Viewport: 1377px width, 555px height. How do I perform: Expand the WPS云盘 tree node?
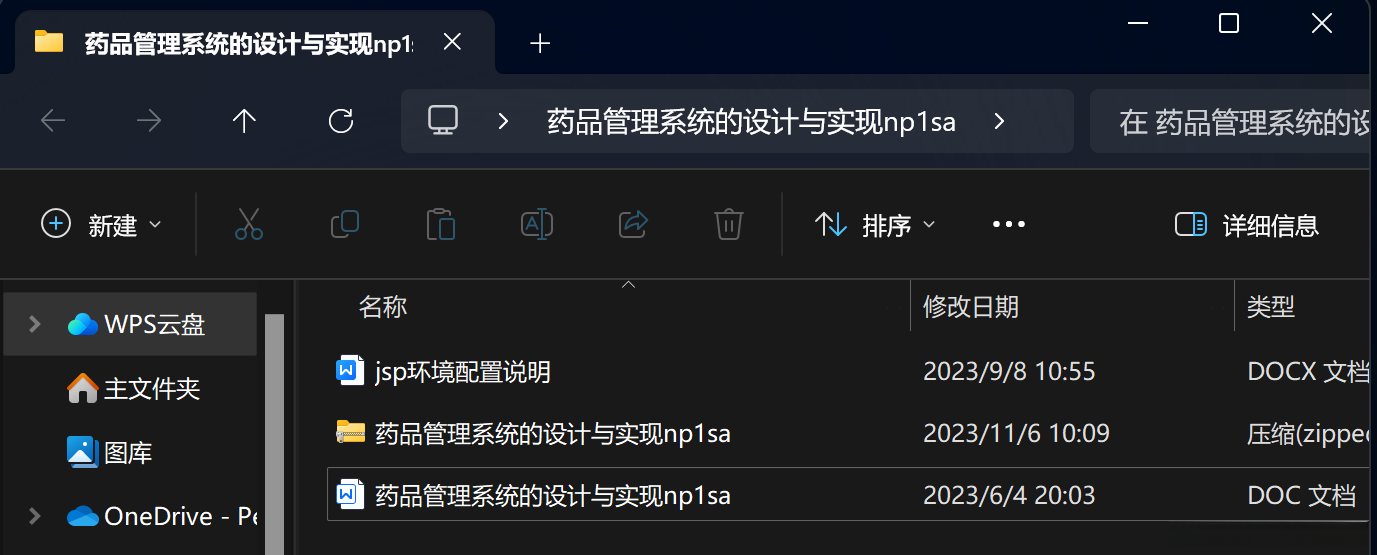[x=34, y=324]
